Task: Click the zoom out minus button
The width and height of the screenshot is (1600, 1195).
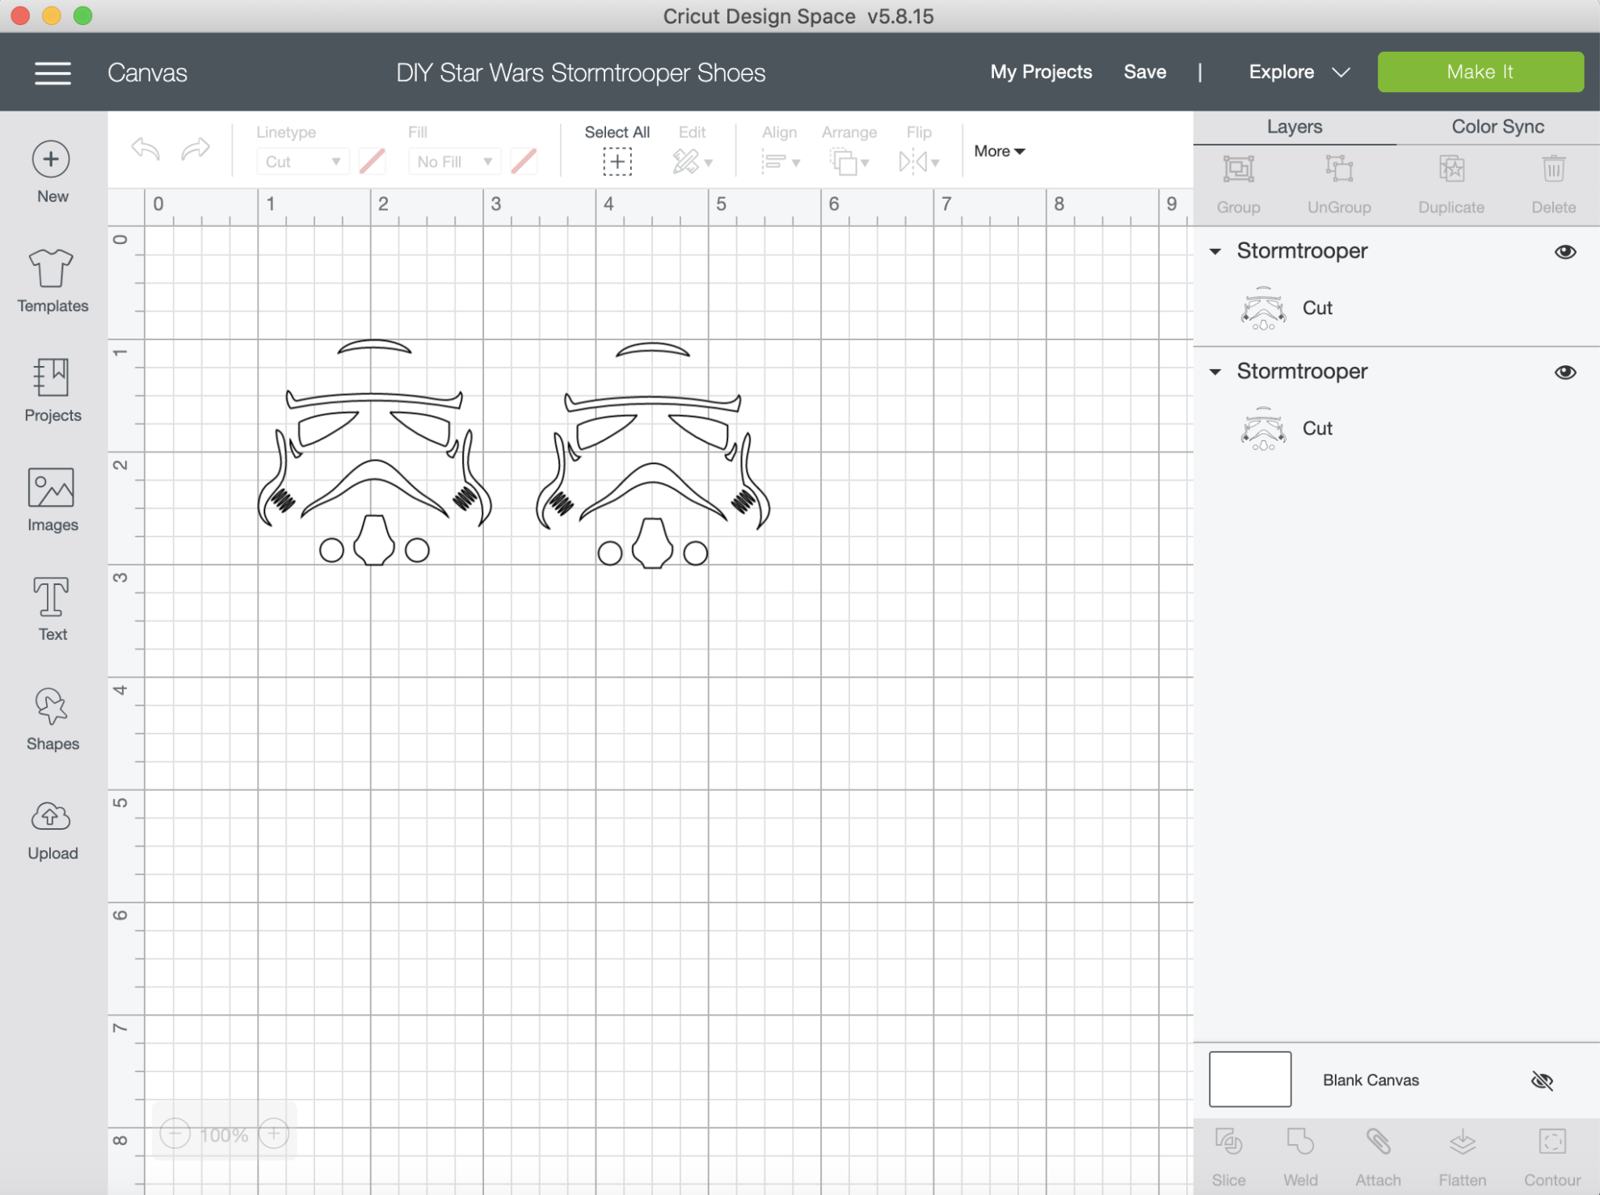Action: (x=175, y=1134)
